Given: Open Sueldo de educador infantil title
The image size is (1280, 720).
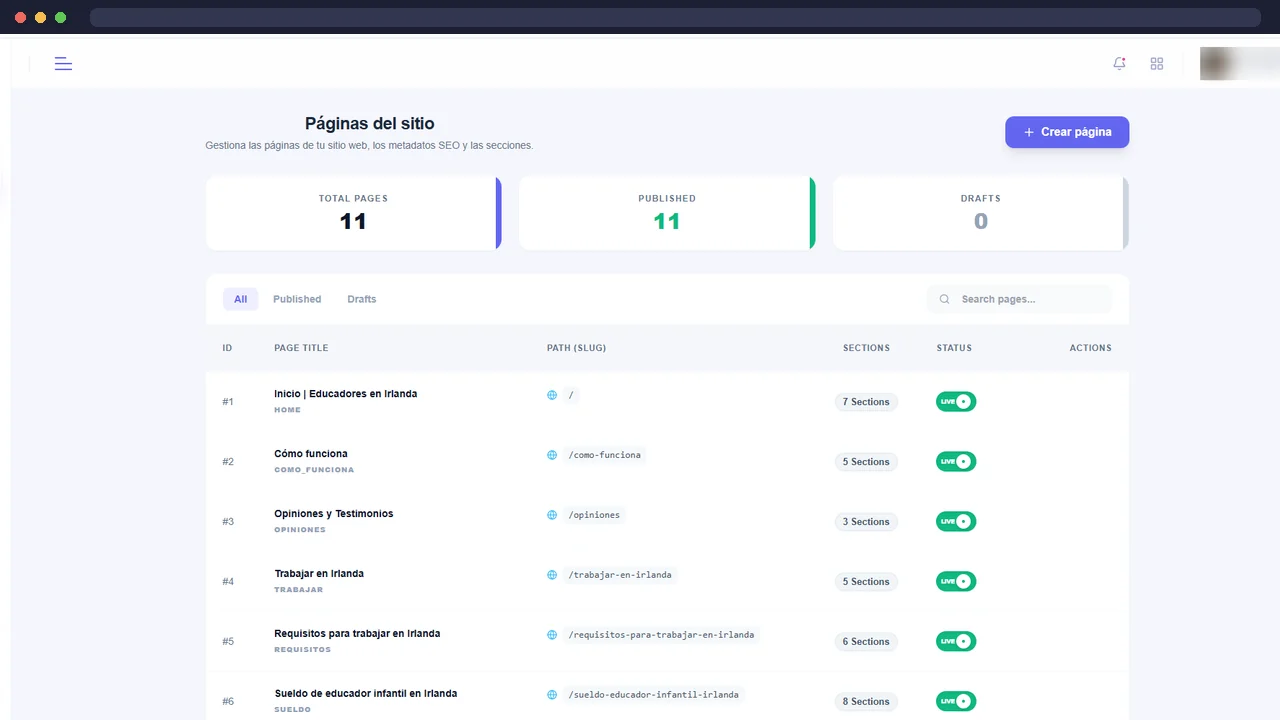Looking at the screenshot, I should click(x=366, y=694).
